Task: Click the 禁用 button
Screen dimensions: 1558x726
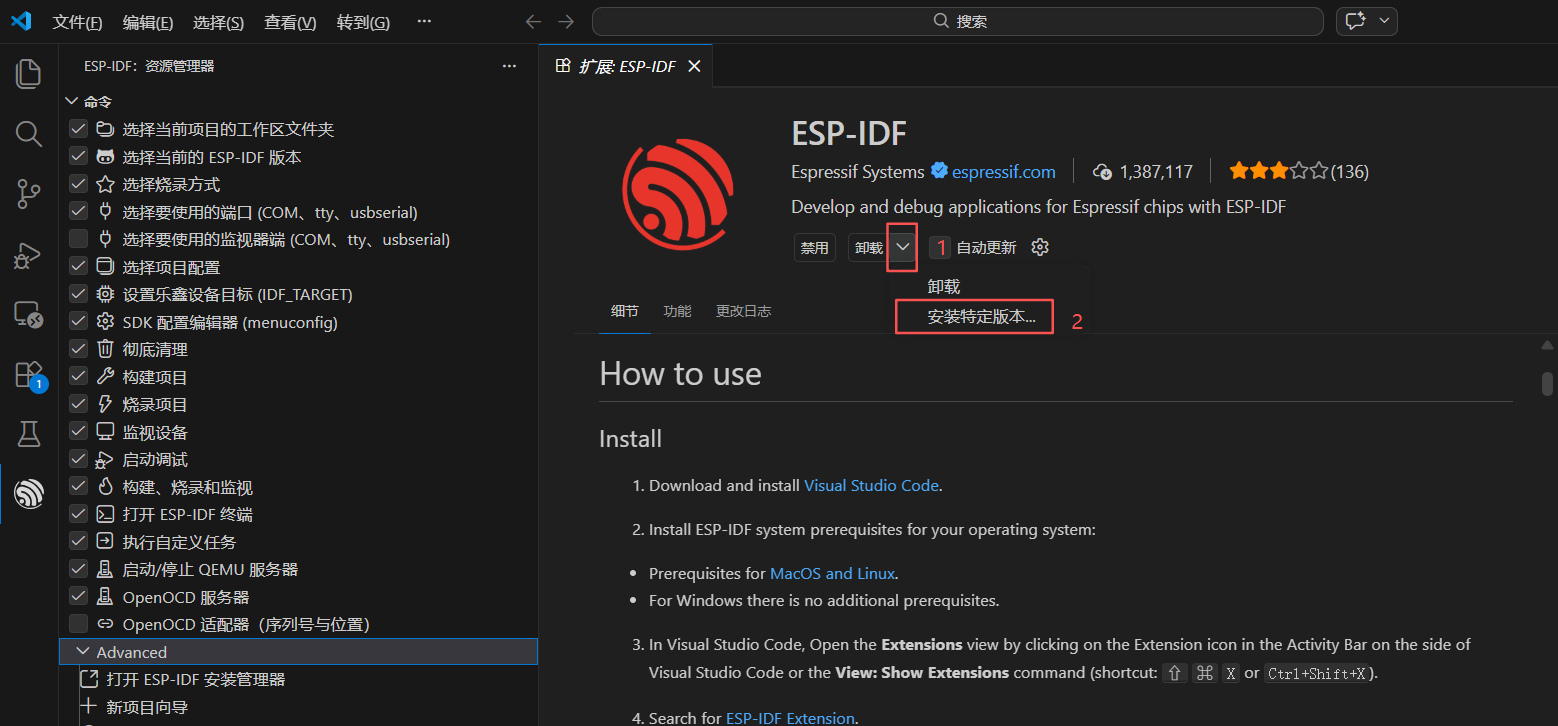Action: click(815, 247)
